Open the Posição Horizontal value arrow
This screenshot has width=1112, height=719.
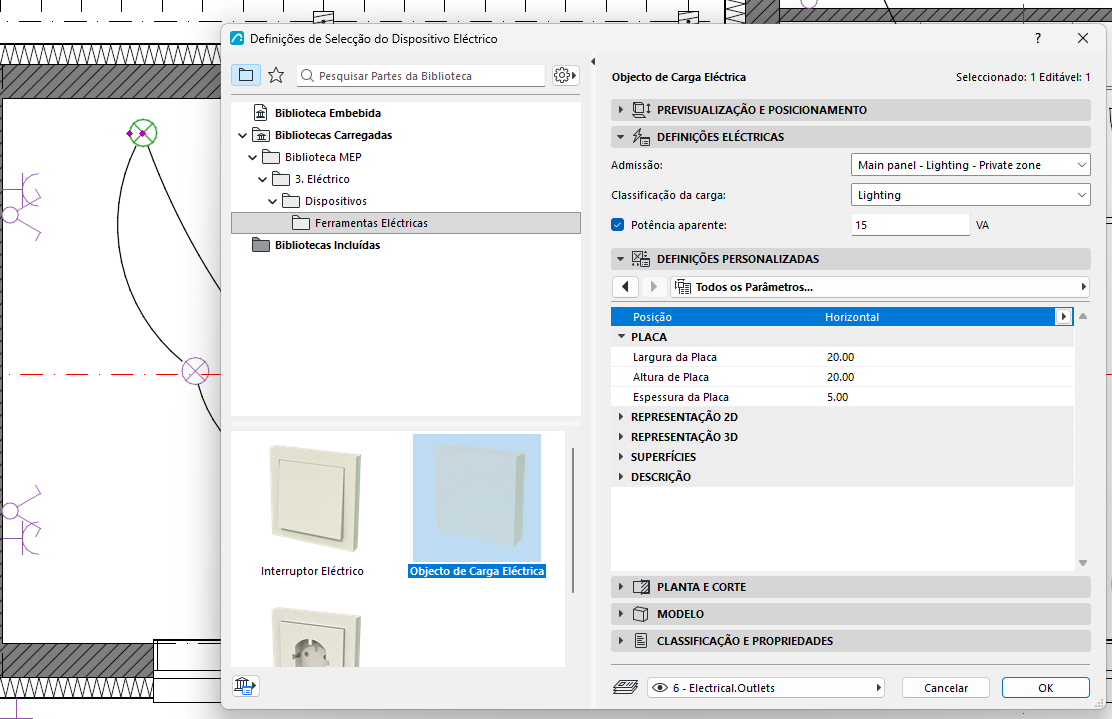tap(1063, 317)
